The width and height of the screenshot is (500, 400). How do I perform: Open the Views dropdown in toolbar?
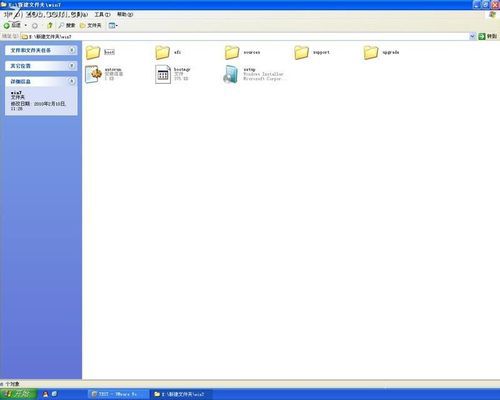point(113,25)
